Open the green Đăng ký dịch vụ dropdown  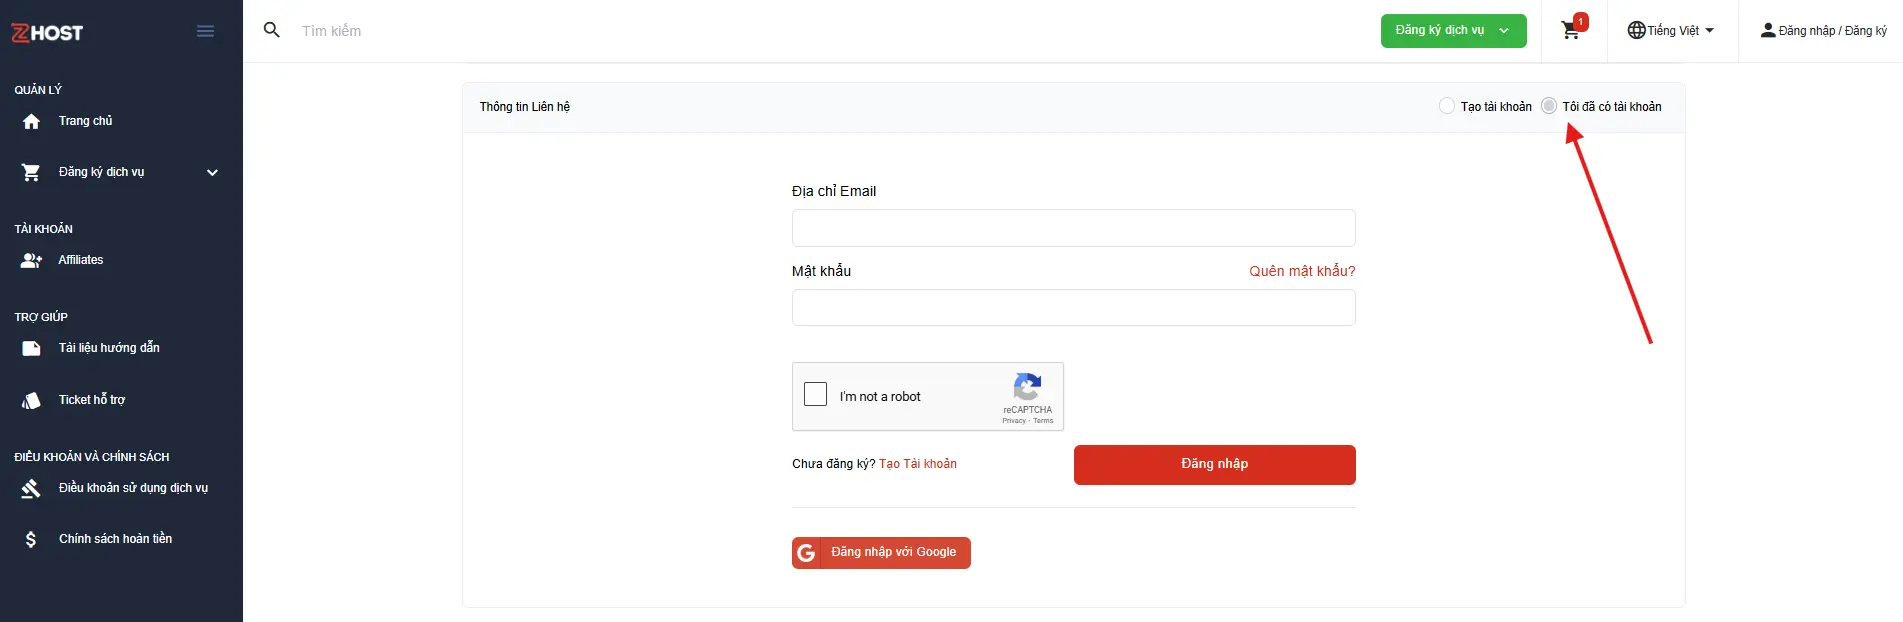1453,31
